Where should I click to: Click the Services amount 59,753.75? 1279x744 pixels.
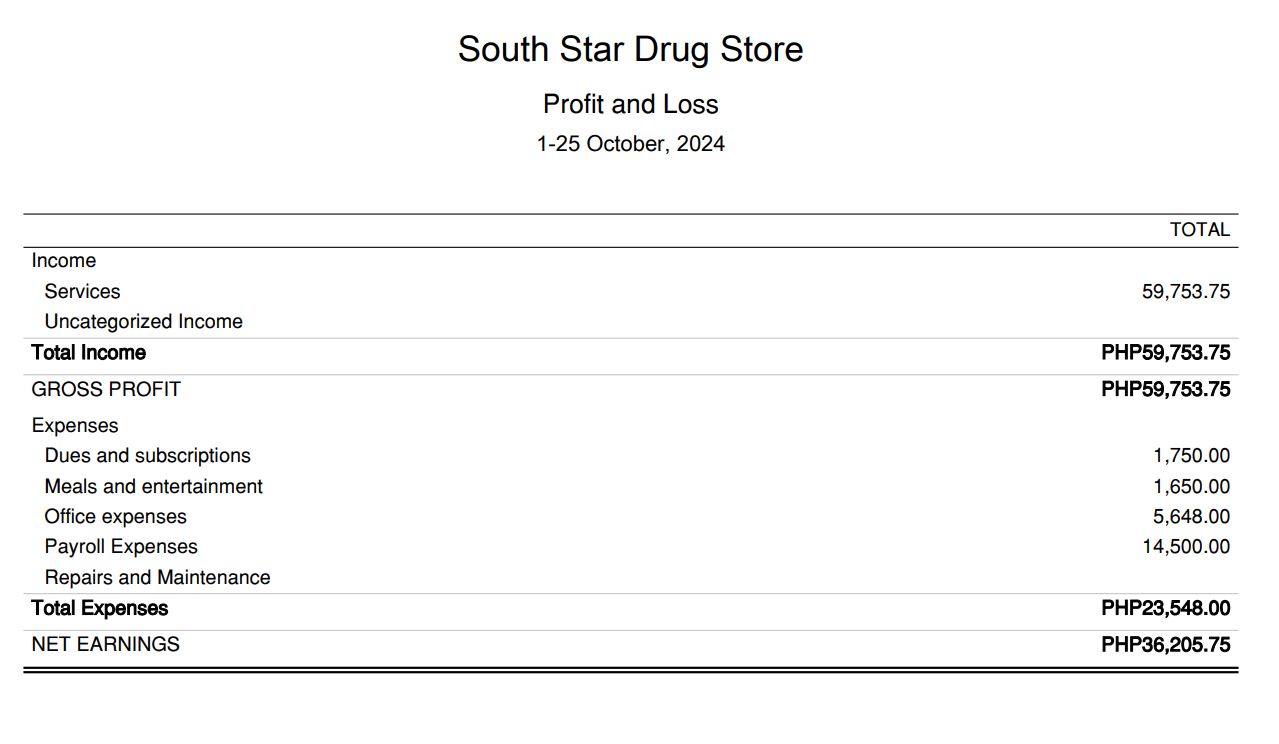(1185, 292)
